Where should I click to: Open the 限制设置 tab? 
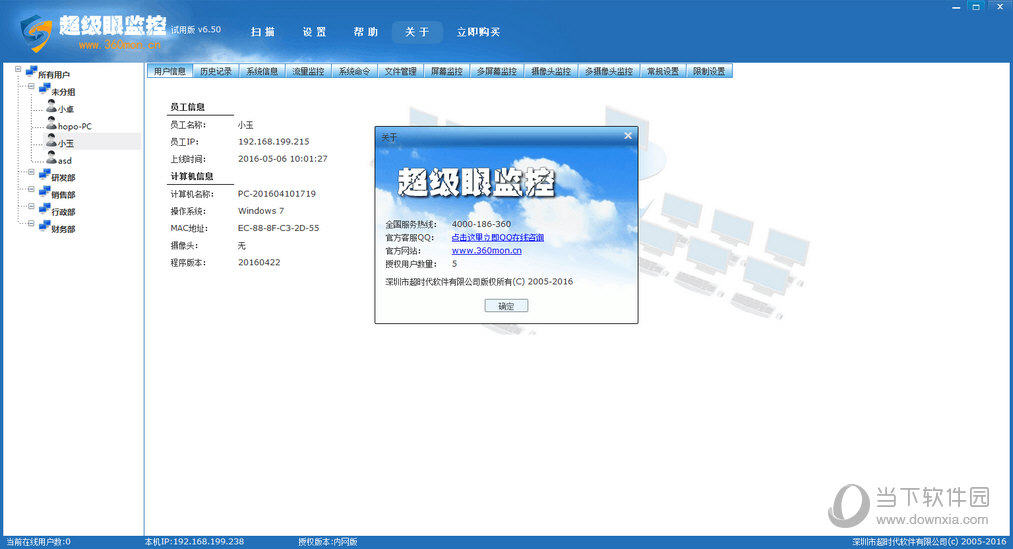[x=709, y=71]
